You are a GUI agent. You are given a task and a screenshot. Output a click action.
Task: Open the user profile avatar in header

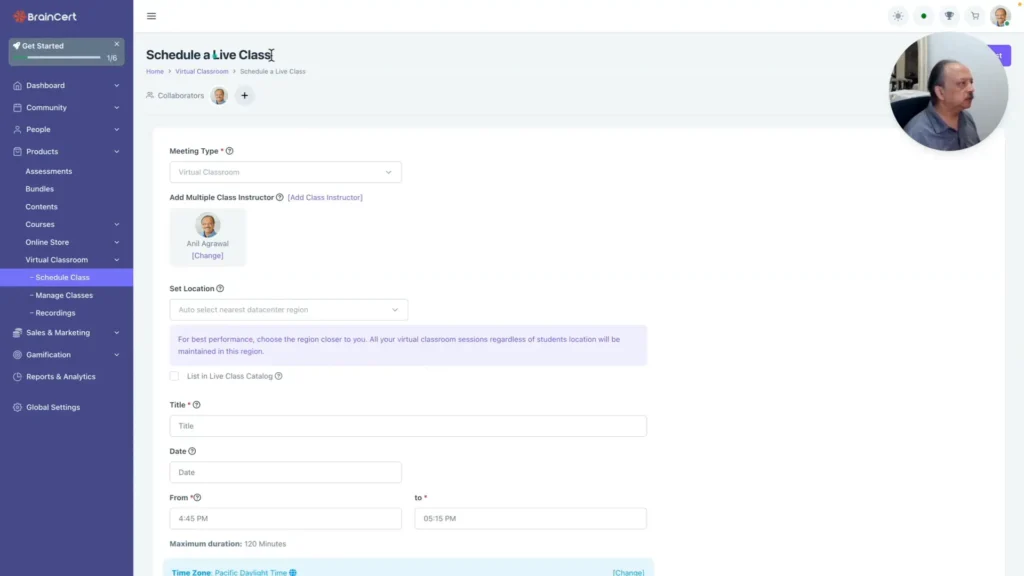1000,16
